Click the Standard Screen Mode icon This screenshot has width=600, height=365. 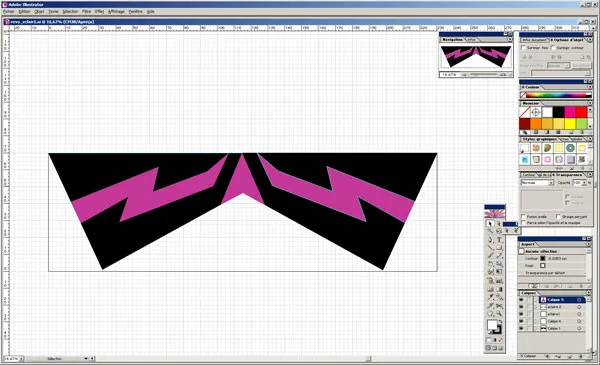pyautogui.click(x=488, y=348)
